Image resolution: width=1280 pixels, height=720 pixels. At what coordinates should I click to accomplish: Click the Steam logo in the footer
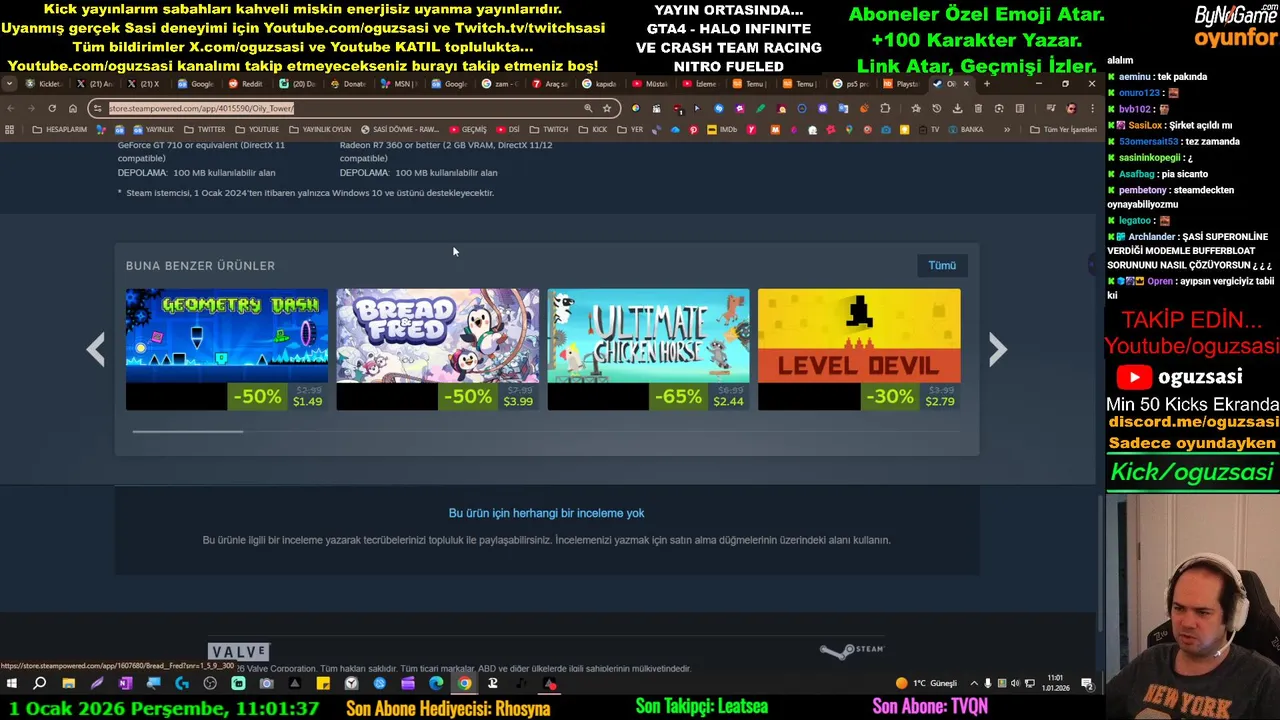click(x=852, y=650)
